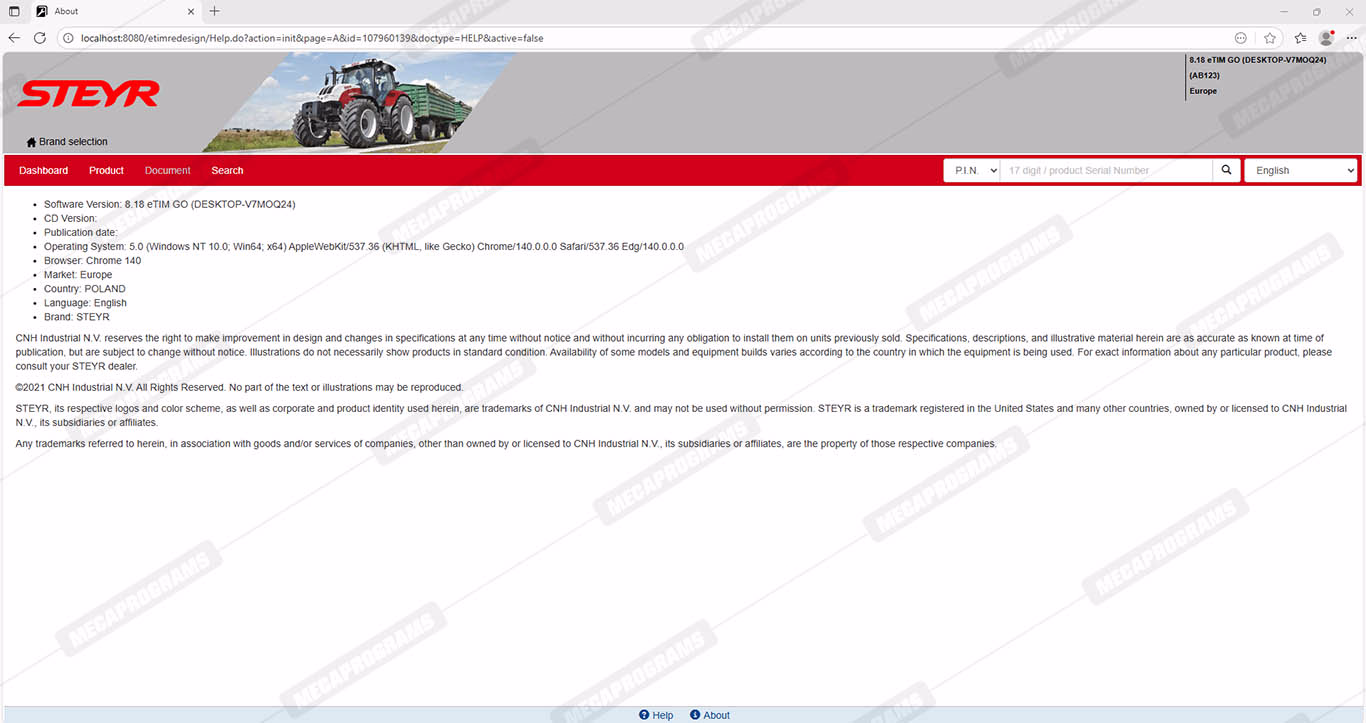Open the browser Settings and more menu
Screen dimensions: 1366x723
(x=1351, y=38)
